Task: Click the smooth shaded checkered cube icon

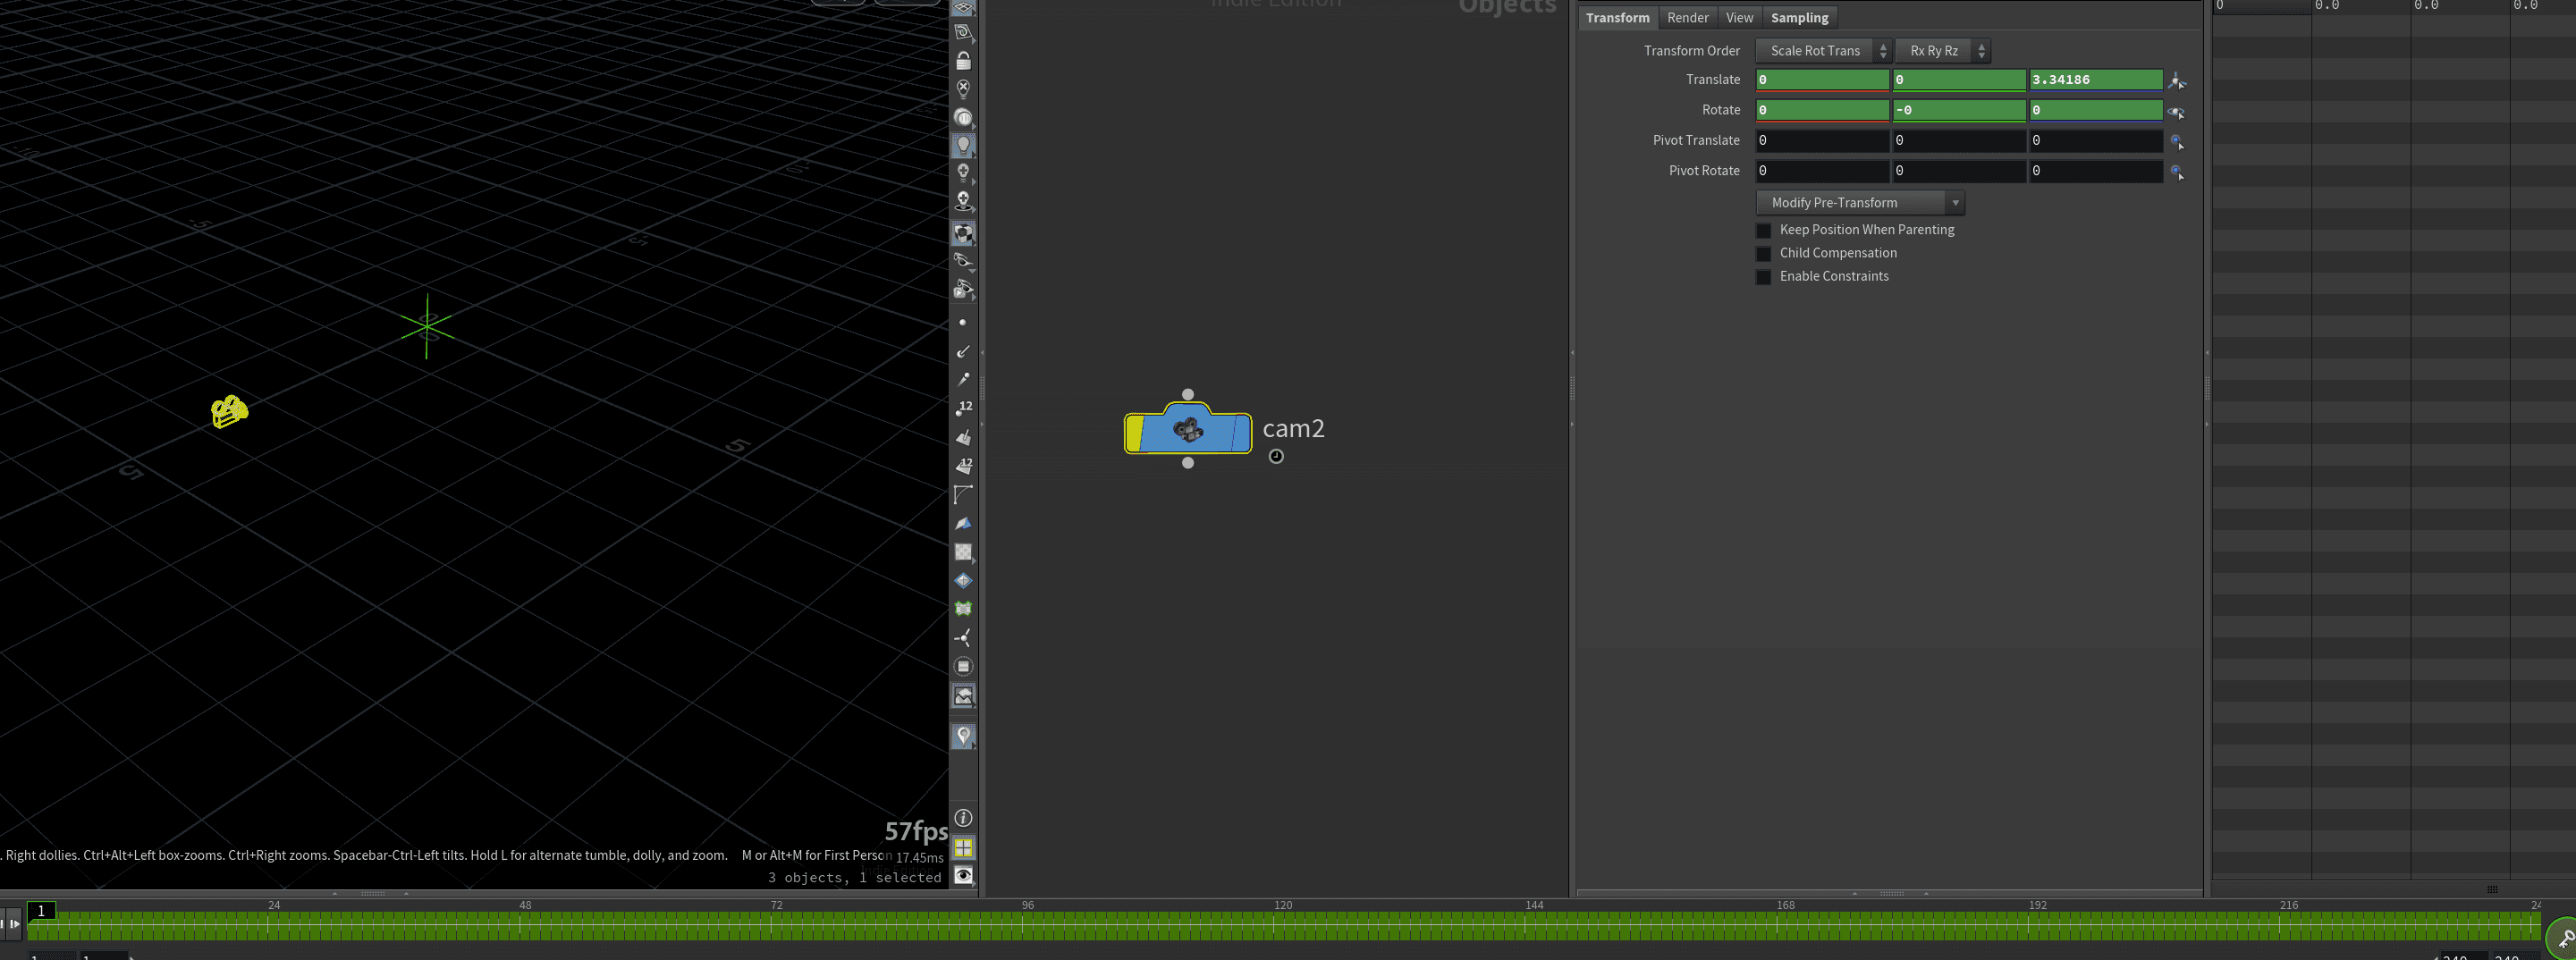Action: (963, 233)
